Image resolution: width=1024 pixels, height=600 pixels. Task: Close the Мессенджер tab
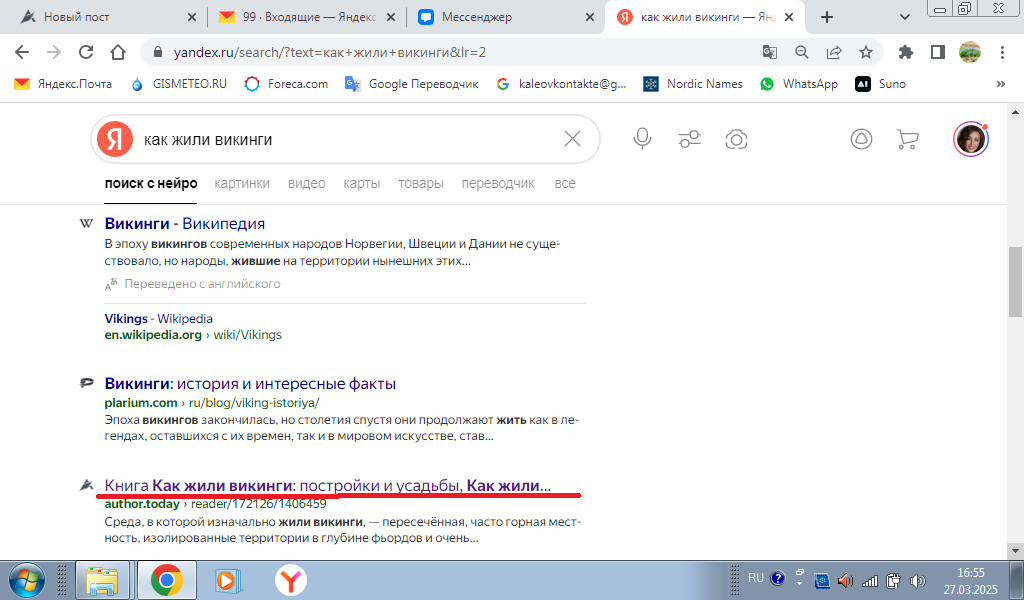click(590, 17)
